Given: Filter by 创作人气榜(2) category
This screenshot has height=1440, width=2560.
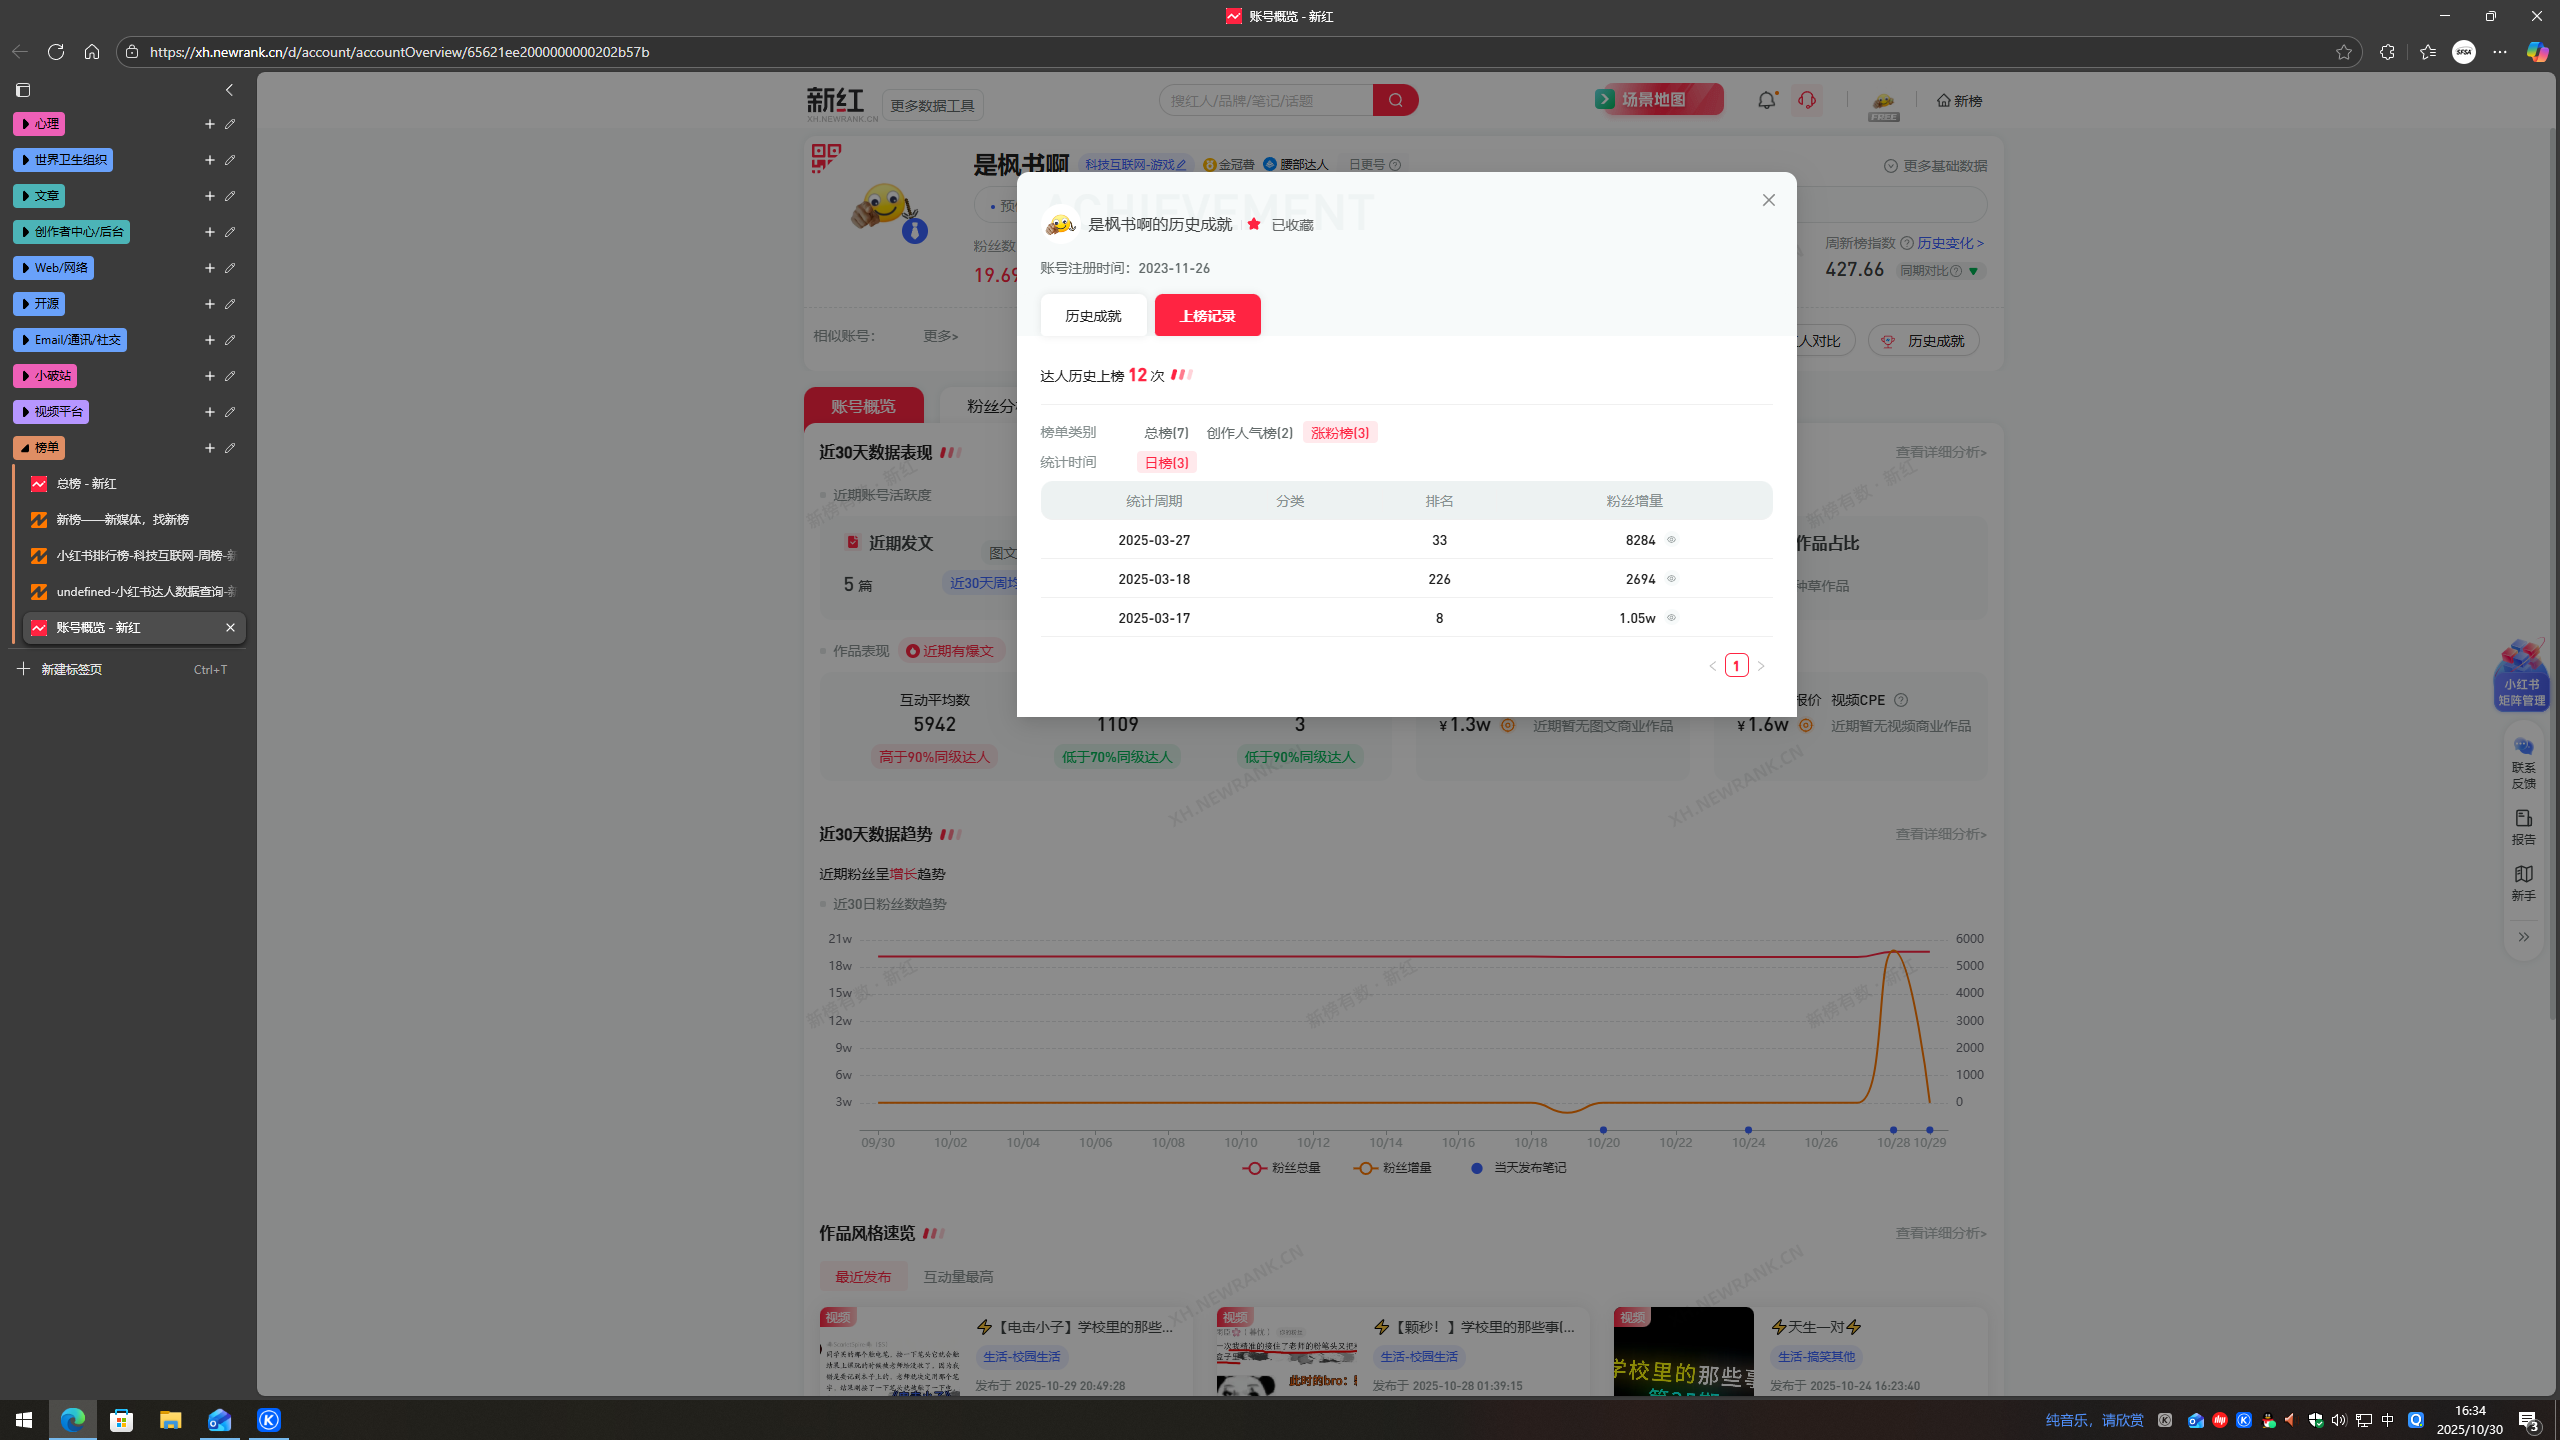Looking at the screenshot, I should 1249,433.
